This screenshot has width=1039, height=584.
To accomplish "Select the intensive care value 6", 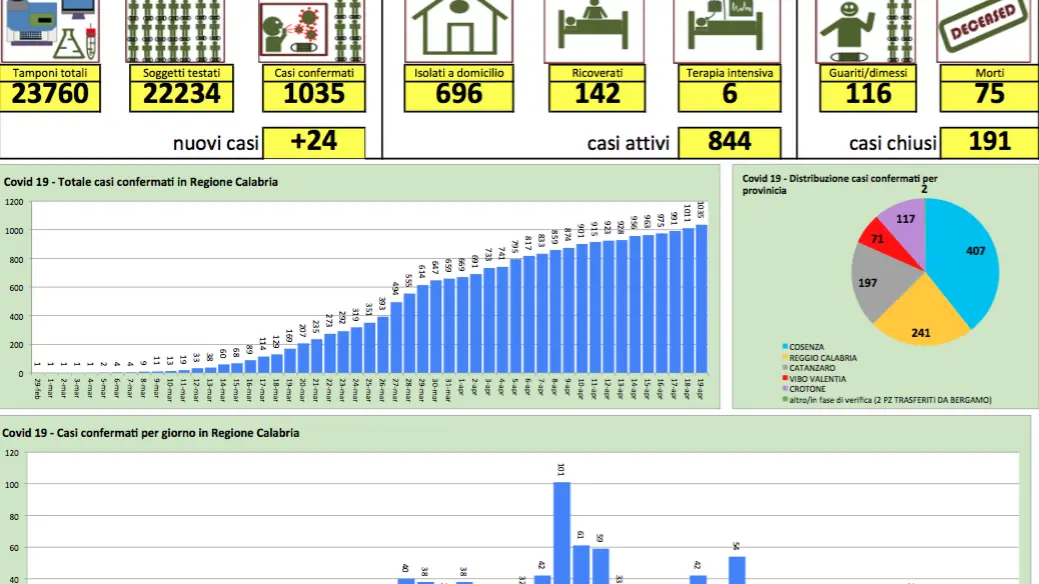I will (730, 95).
